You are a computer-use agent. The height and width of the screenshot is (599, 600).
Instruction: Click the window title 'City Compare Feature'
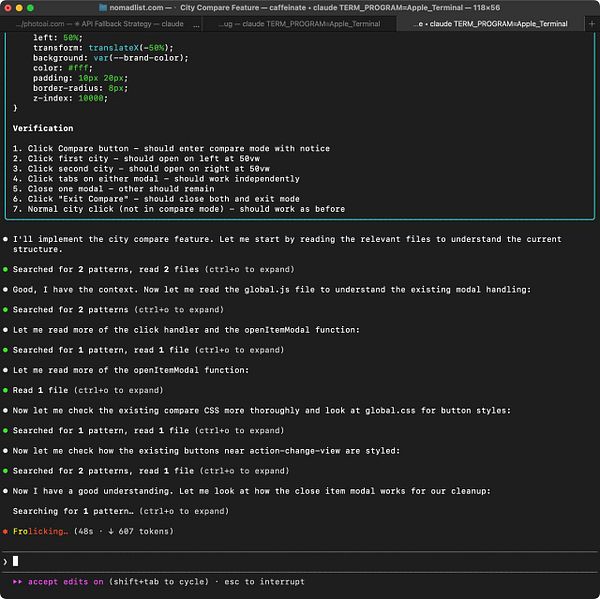[220, 8]
